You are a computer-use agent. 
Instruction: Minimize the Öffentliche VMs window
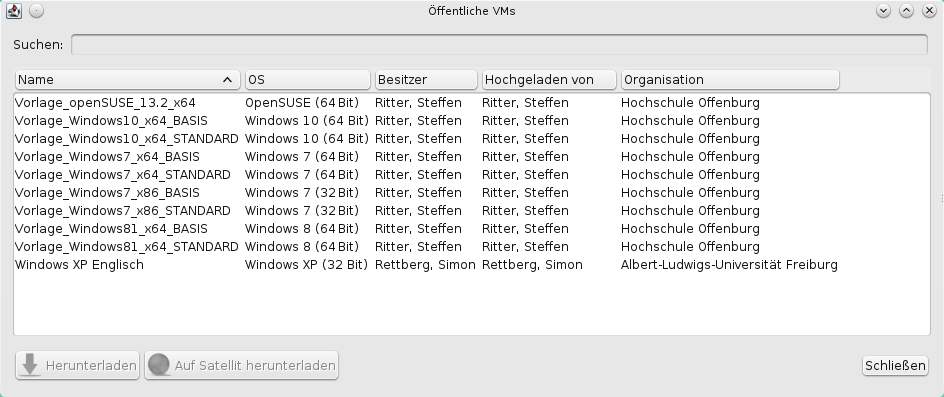pos(883,11)
